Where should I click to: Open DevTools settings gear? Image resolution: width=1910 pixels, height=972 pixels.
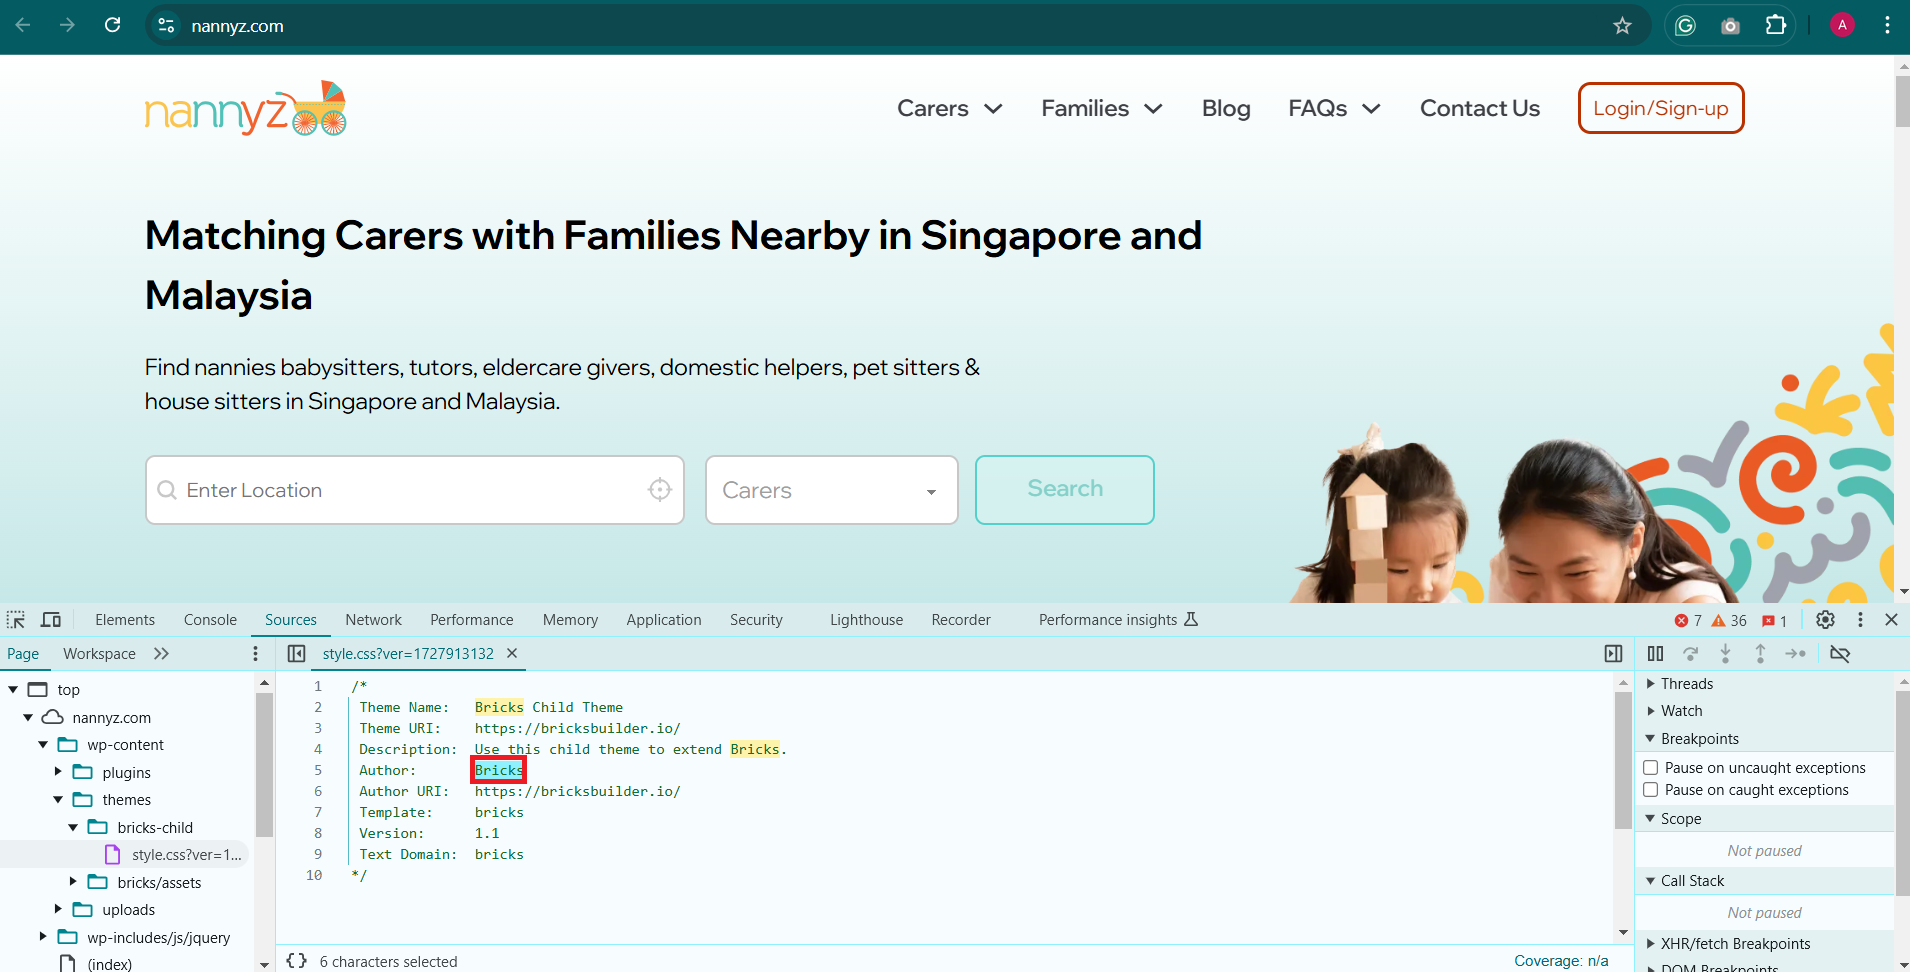coord(1825,620)
